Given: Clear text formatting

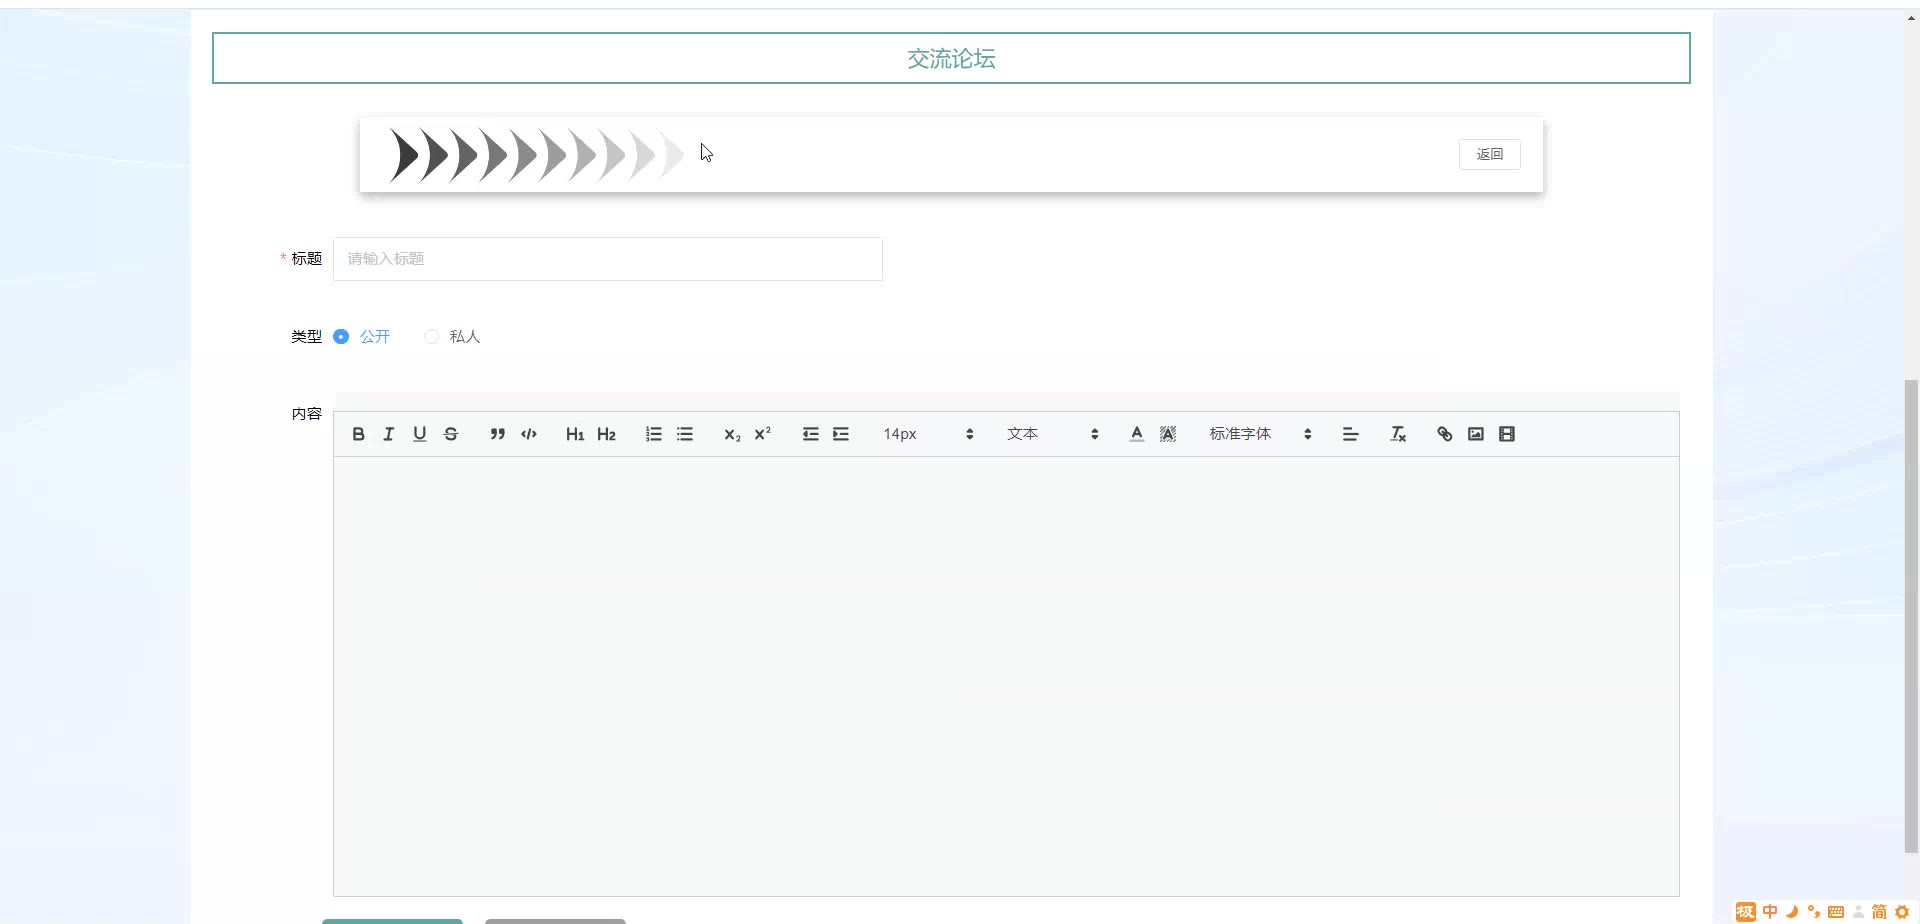Looking at the screenshot, I should [1398, 434].
